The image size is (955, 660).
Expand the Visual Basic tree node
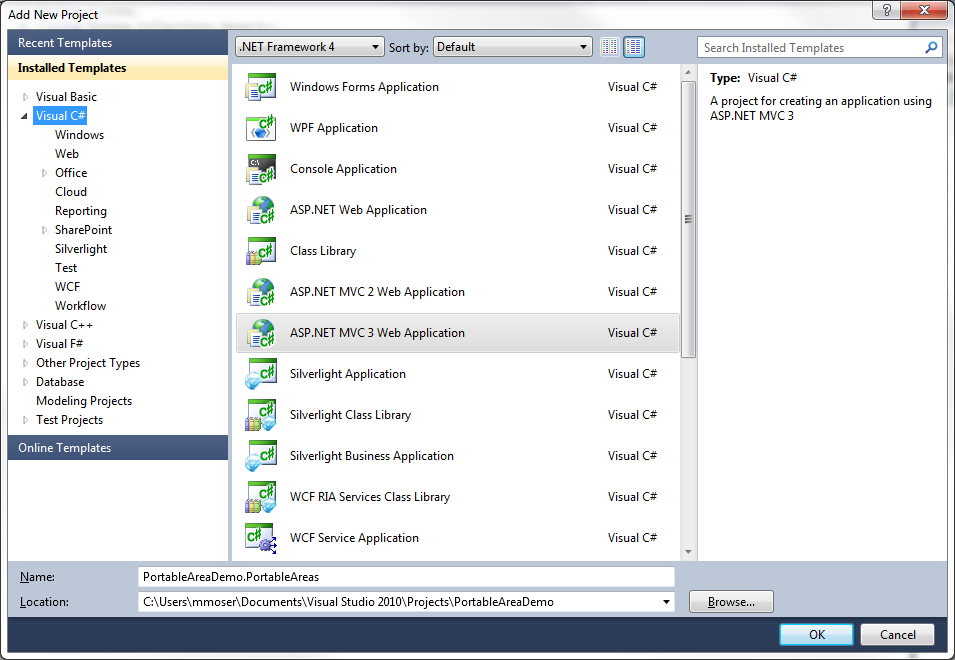pyautogui.click(x=25, y=97)
